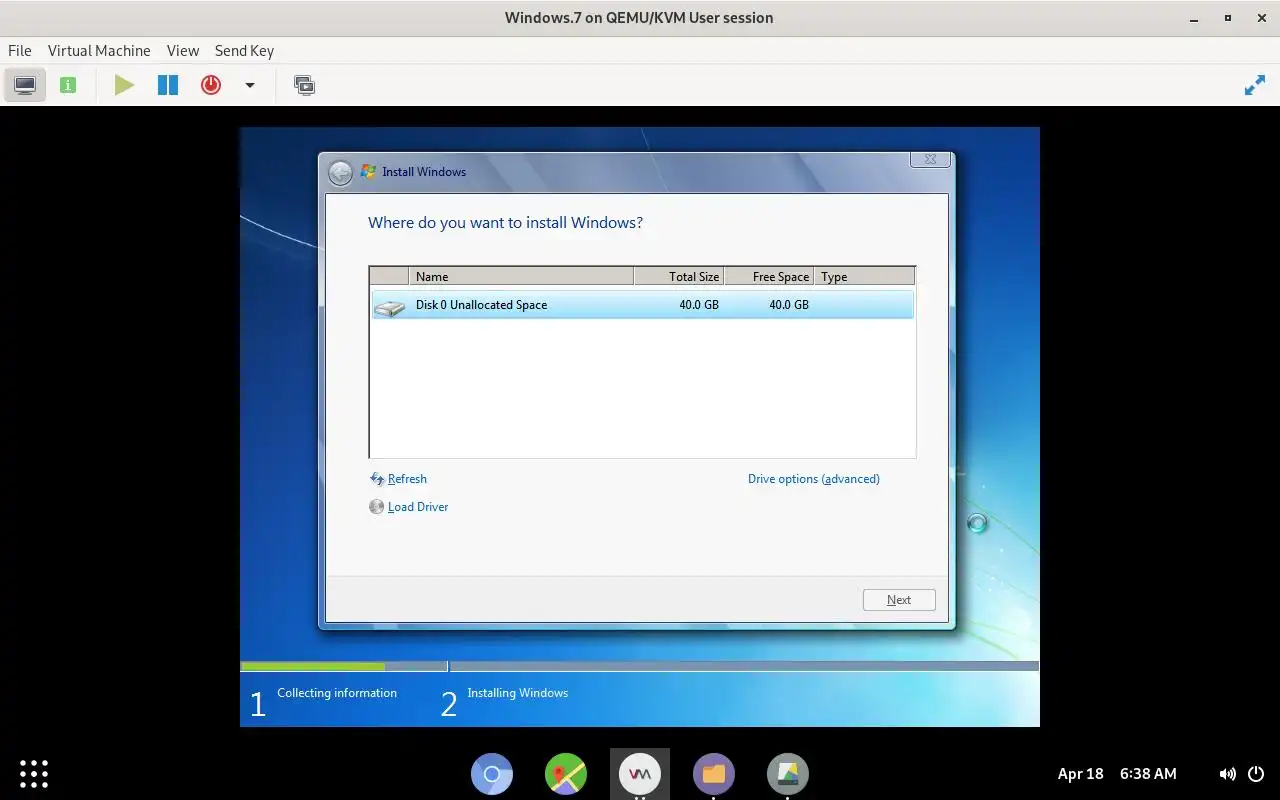The height and width of the screenshot is (800, 1280).
Task: Open the View menu
Action: click(183, 50)
